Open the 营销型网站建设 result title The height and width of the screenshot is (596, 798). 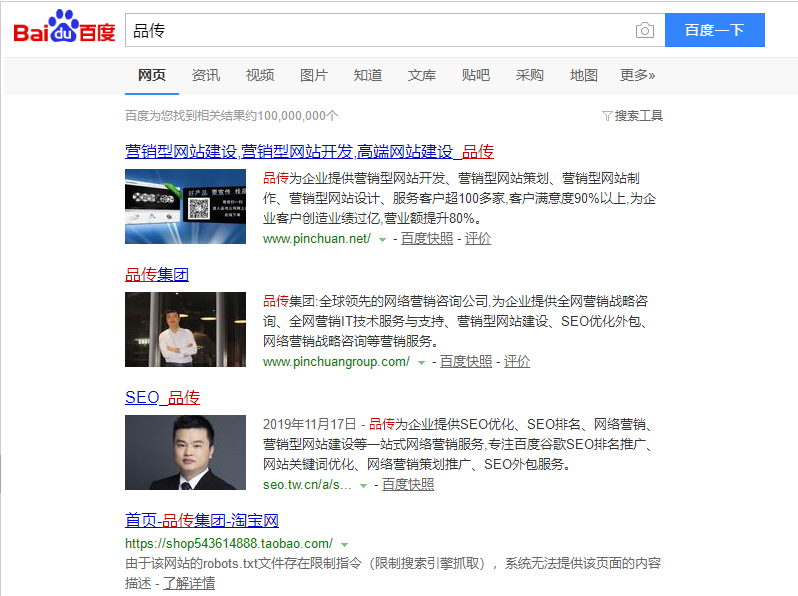(x=309, y=152)
